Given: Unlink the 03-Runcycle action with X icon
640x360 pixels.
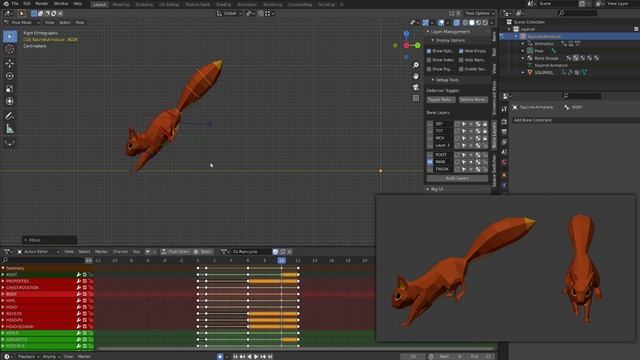Looking at the screenshot, I should pyautogui.click(x=289, y=251).
